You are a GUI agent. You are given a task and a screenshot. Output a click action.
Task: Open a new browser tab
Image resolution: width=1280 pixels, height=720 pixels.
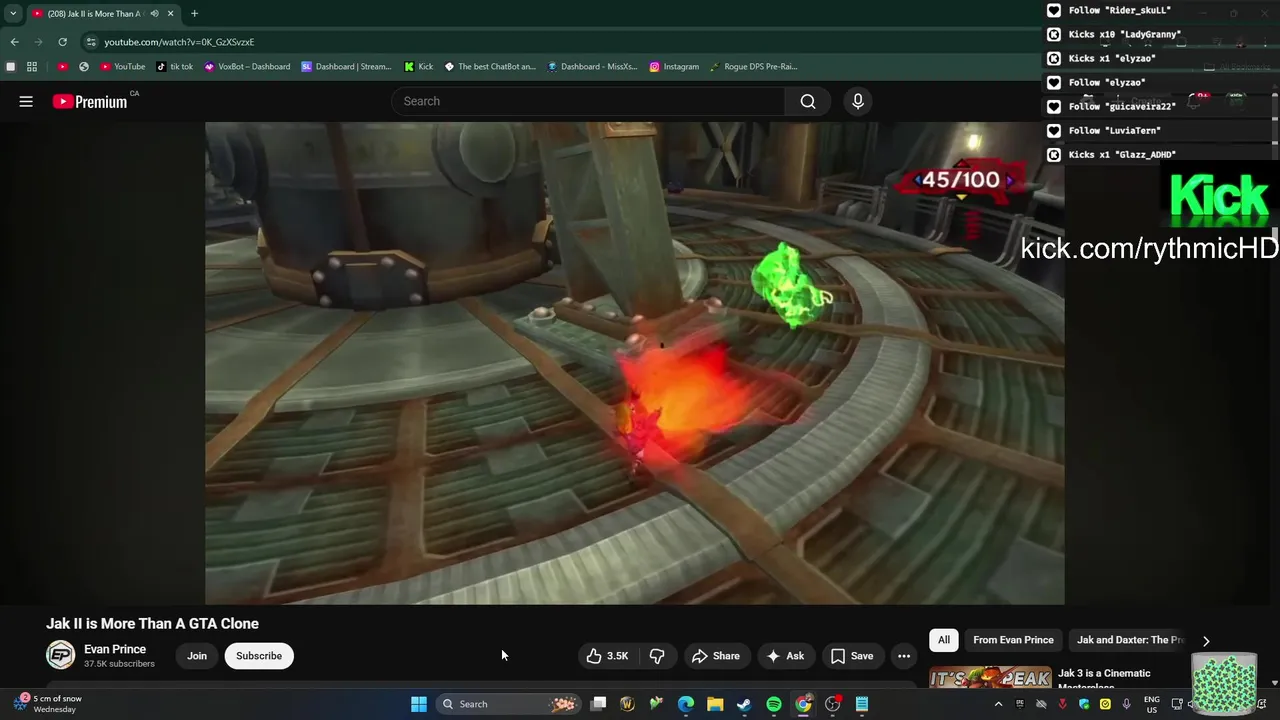click(194, 13)
